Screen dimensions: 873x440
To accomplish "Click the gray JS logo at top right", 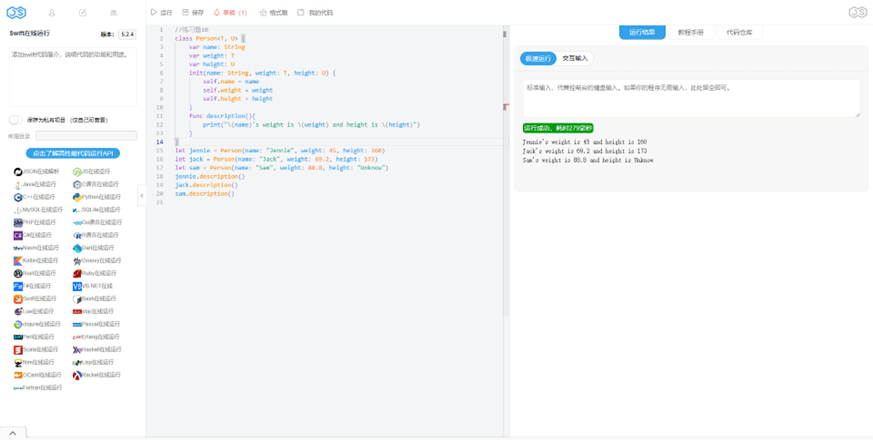I will click(x=857, y=12).
